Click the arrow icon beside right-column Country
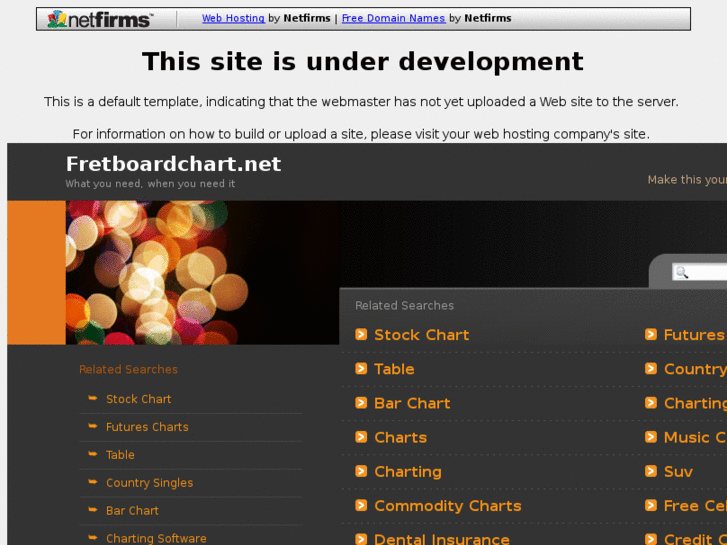Screen dimensions: 727x545 point(651,369)
